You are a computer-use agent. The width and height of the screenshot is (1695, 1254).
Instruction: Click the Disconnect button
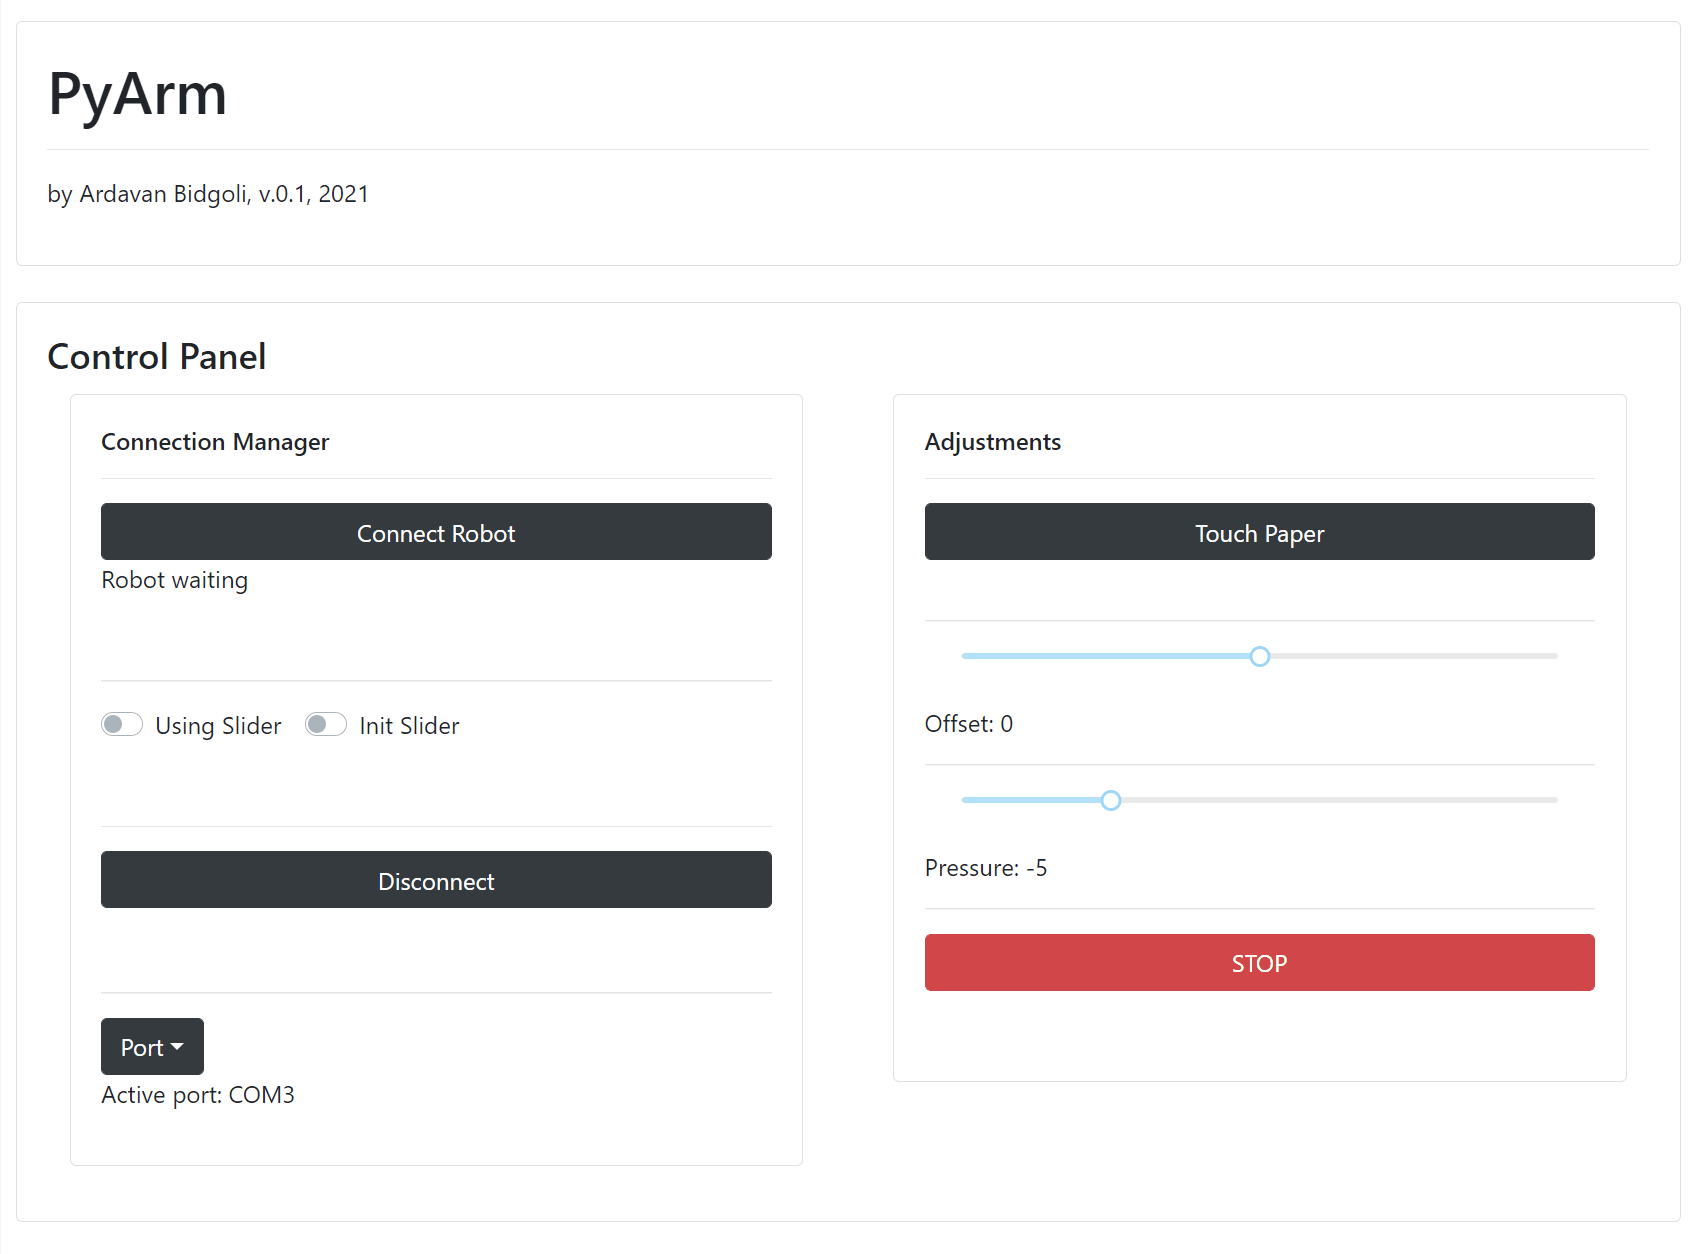[436, 880]
